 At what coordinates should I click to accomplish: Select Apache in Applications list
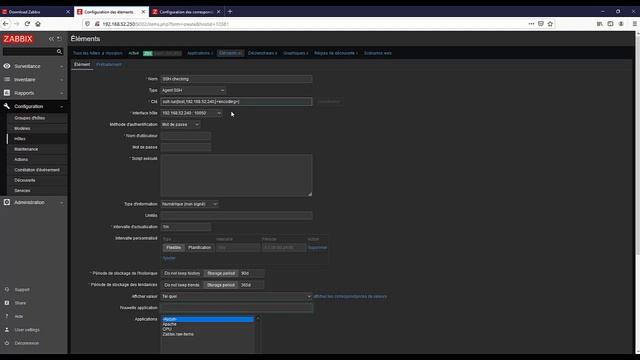[x=207, y=324]
